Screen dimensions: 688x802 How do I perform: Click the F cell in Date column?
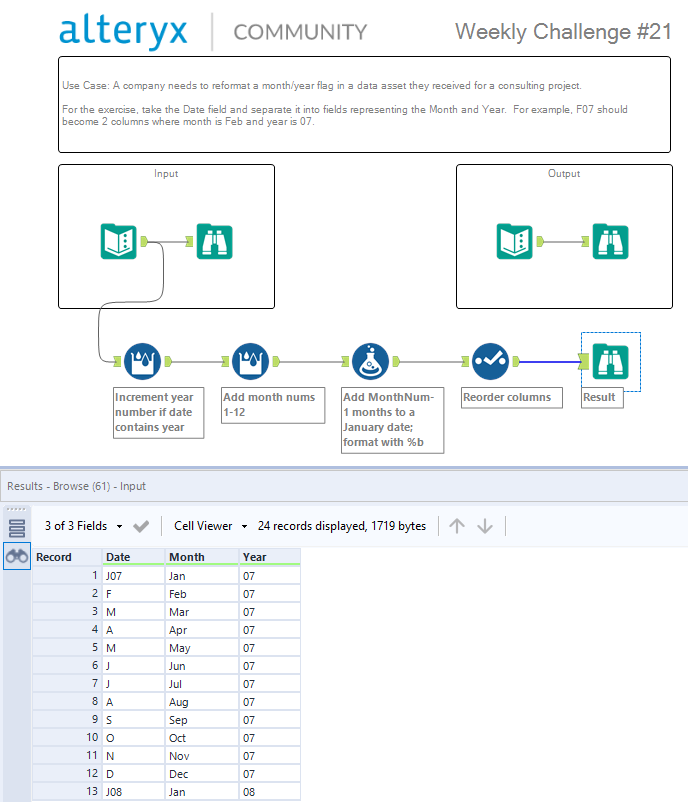134,594
